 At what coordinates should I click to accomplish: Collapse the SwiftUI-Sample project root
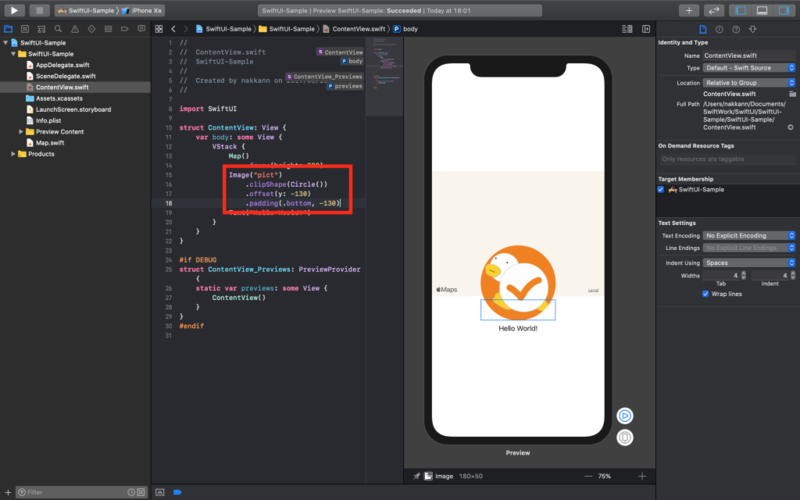[x=6, y=43]
